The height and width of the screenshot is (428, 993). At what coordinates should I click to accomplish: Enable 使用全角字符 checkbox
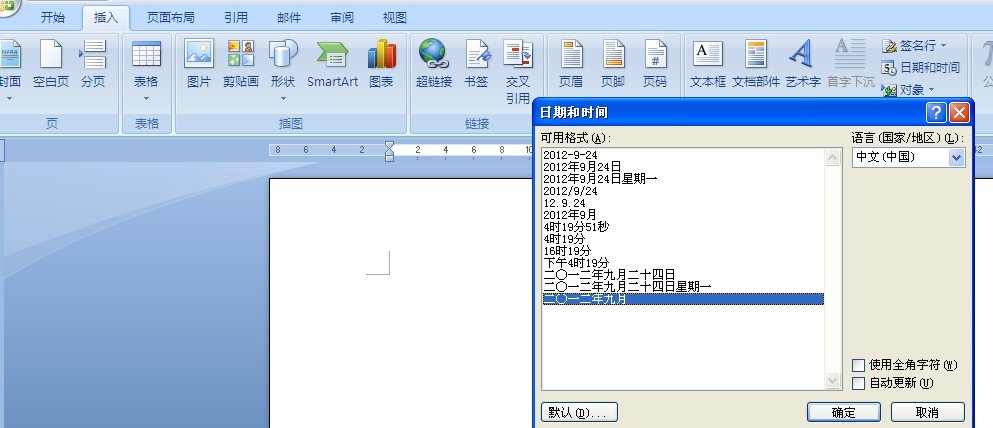pyautogui.click(x=859, y=365)
